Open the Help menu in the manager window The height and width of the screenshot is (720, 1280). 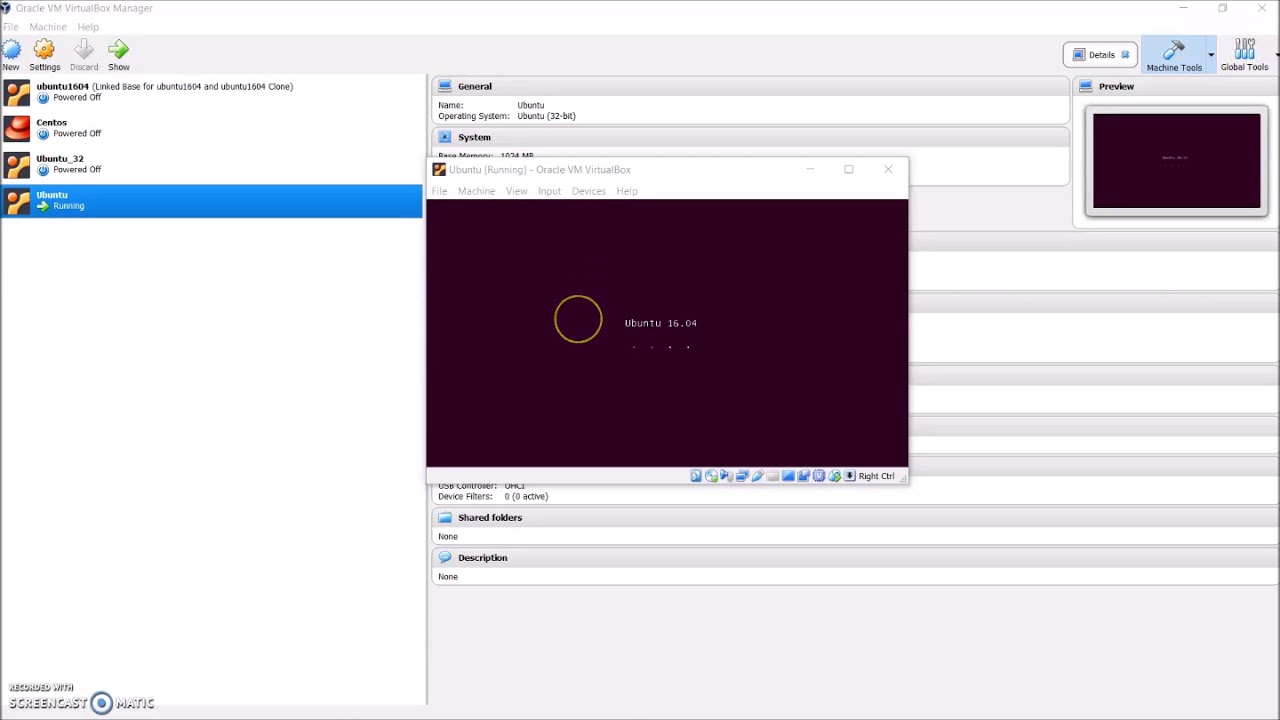point(88,27)
